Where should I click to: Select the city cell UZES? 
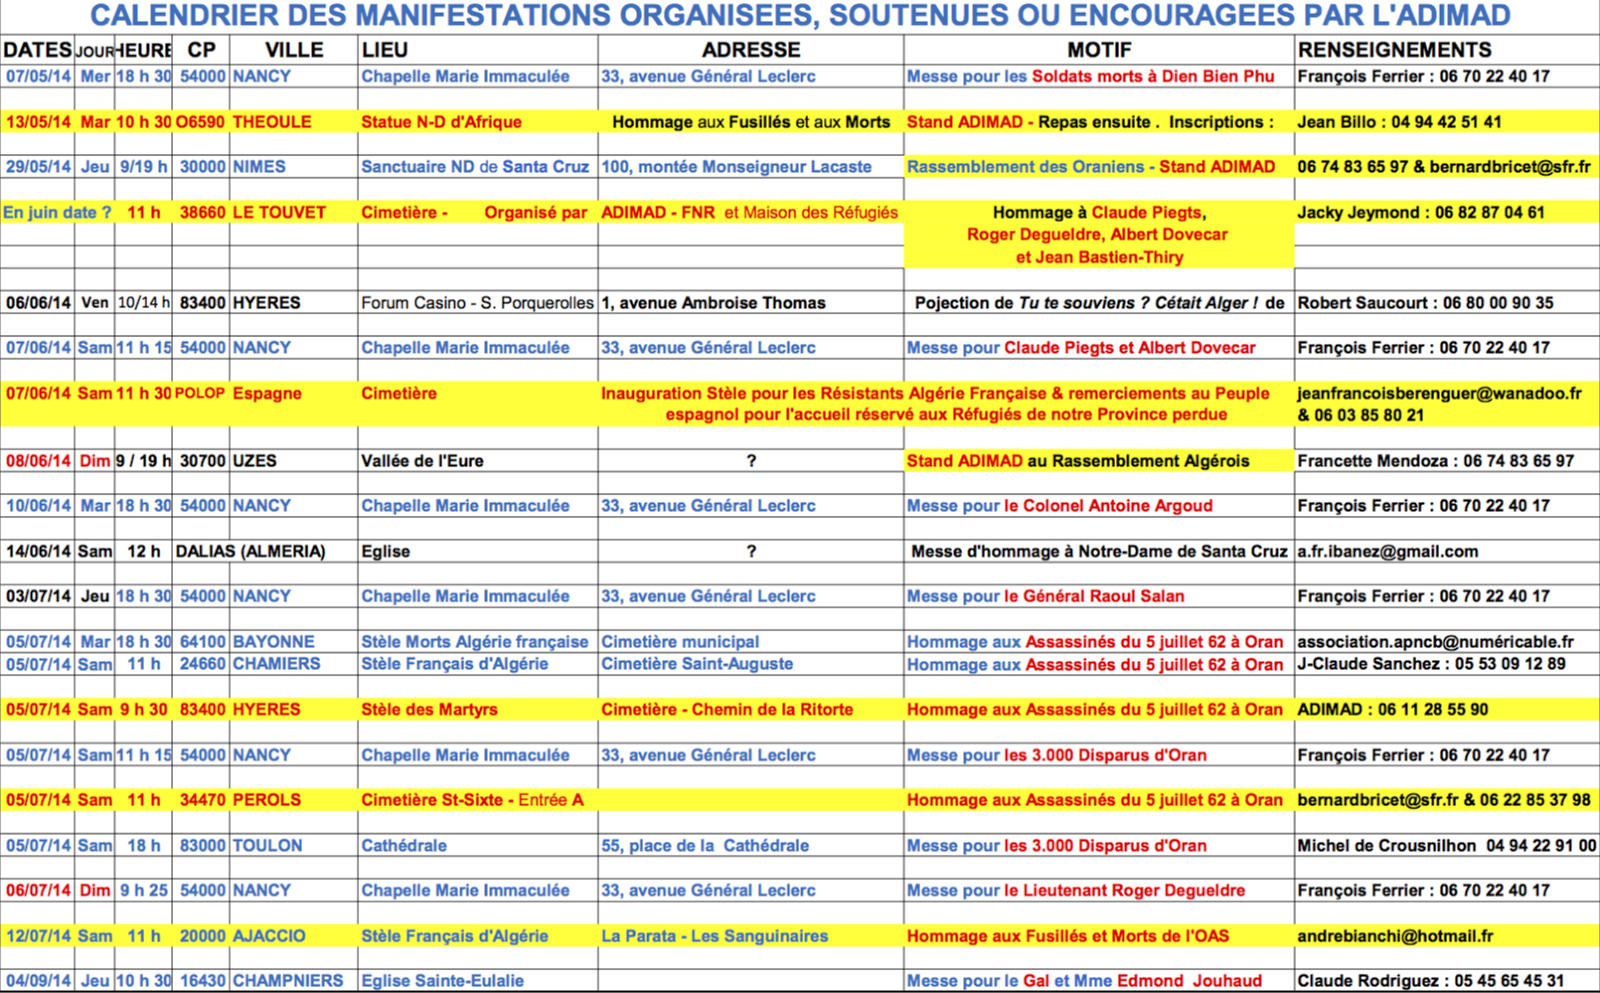click(x=255, y=461)
